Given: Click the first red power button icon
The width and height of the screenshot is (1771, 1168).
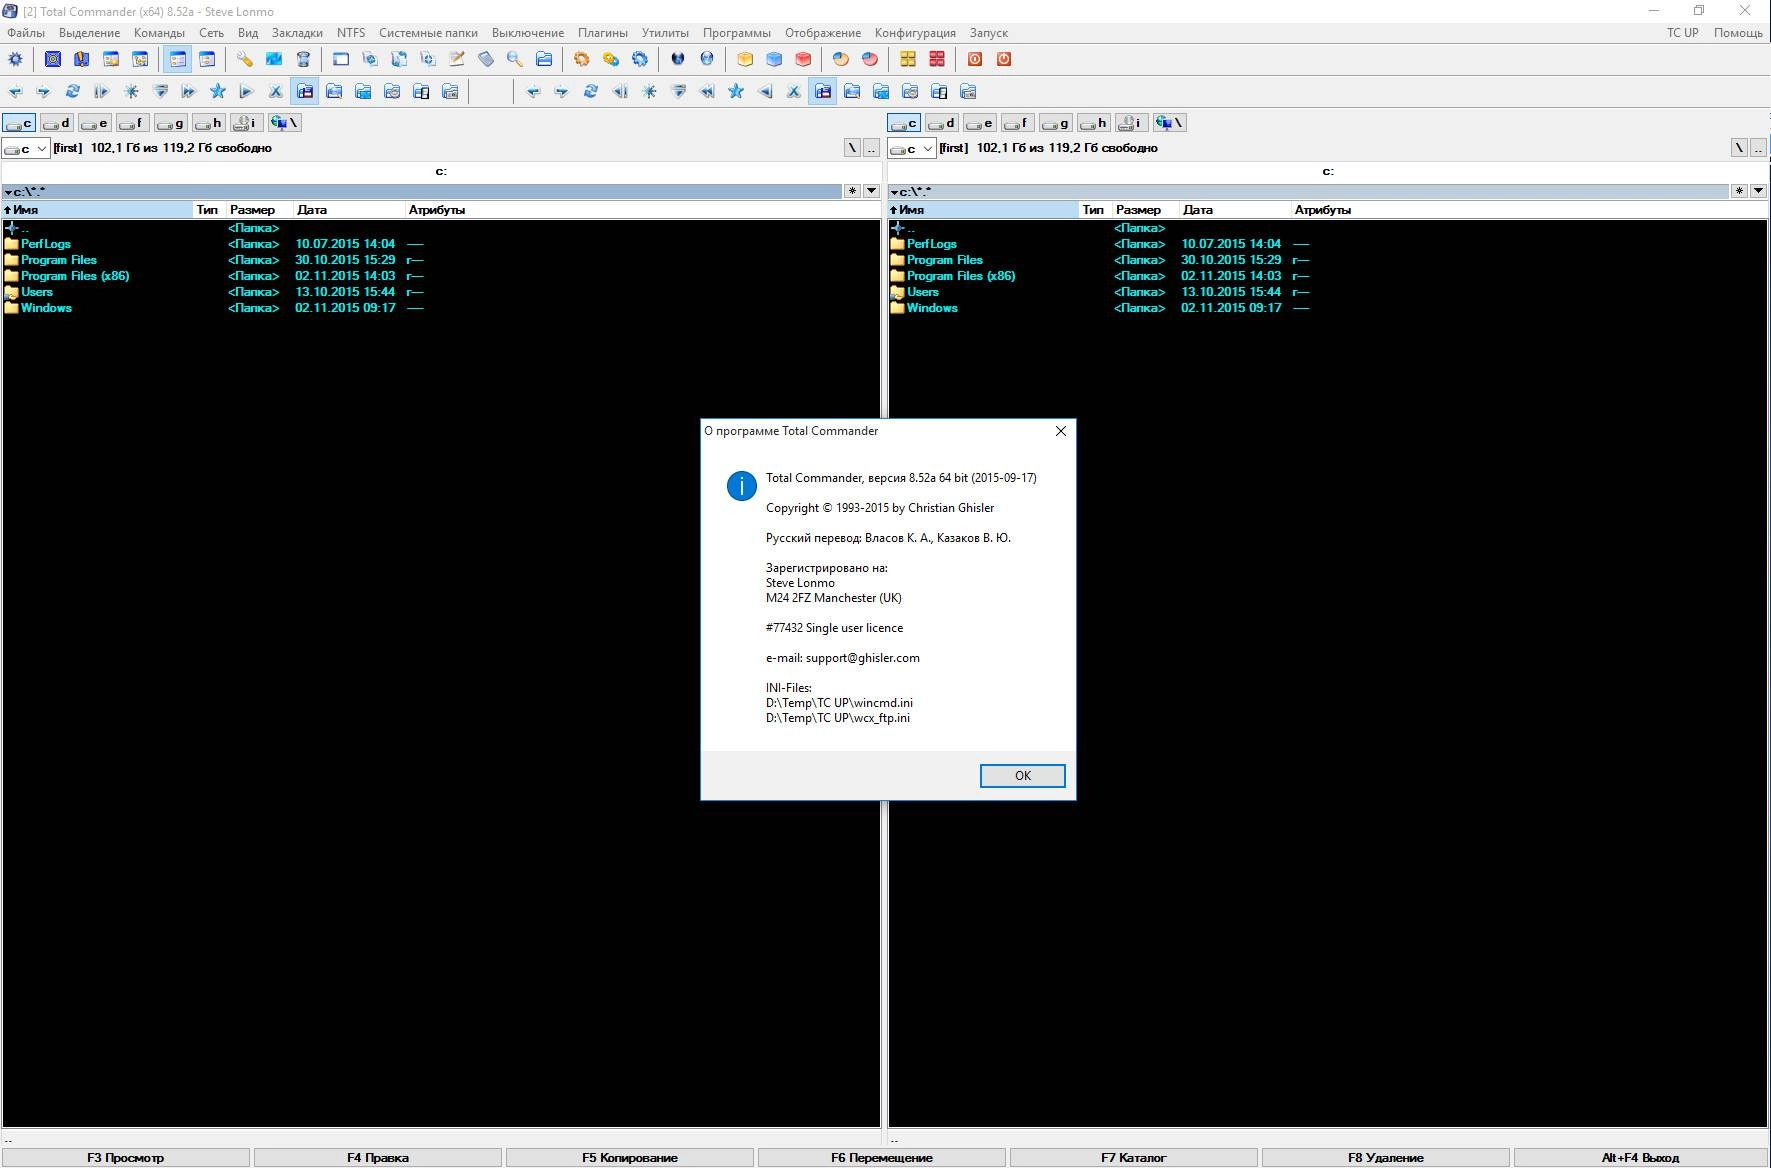Looking at the screenshot, I should pyautogui.click(x=975, y=59).
